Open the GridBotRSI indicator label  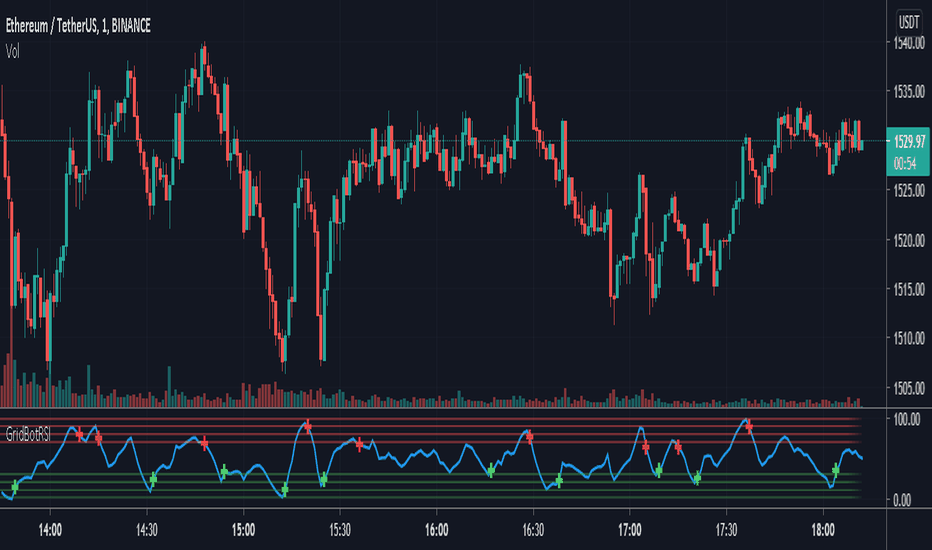coord(28,435)
